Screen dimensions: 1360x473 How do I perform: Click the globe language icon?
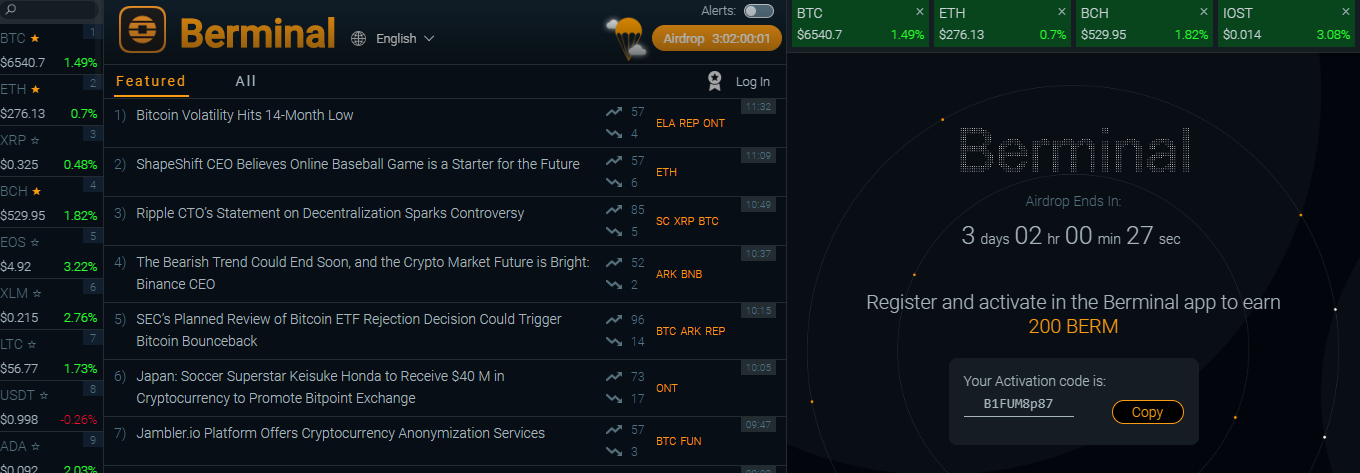click(359, 38)
